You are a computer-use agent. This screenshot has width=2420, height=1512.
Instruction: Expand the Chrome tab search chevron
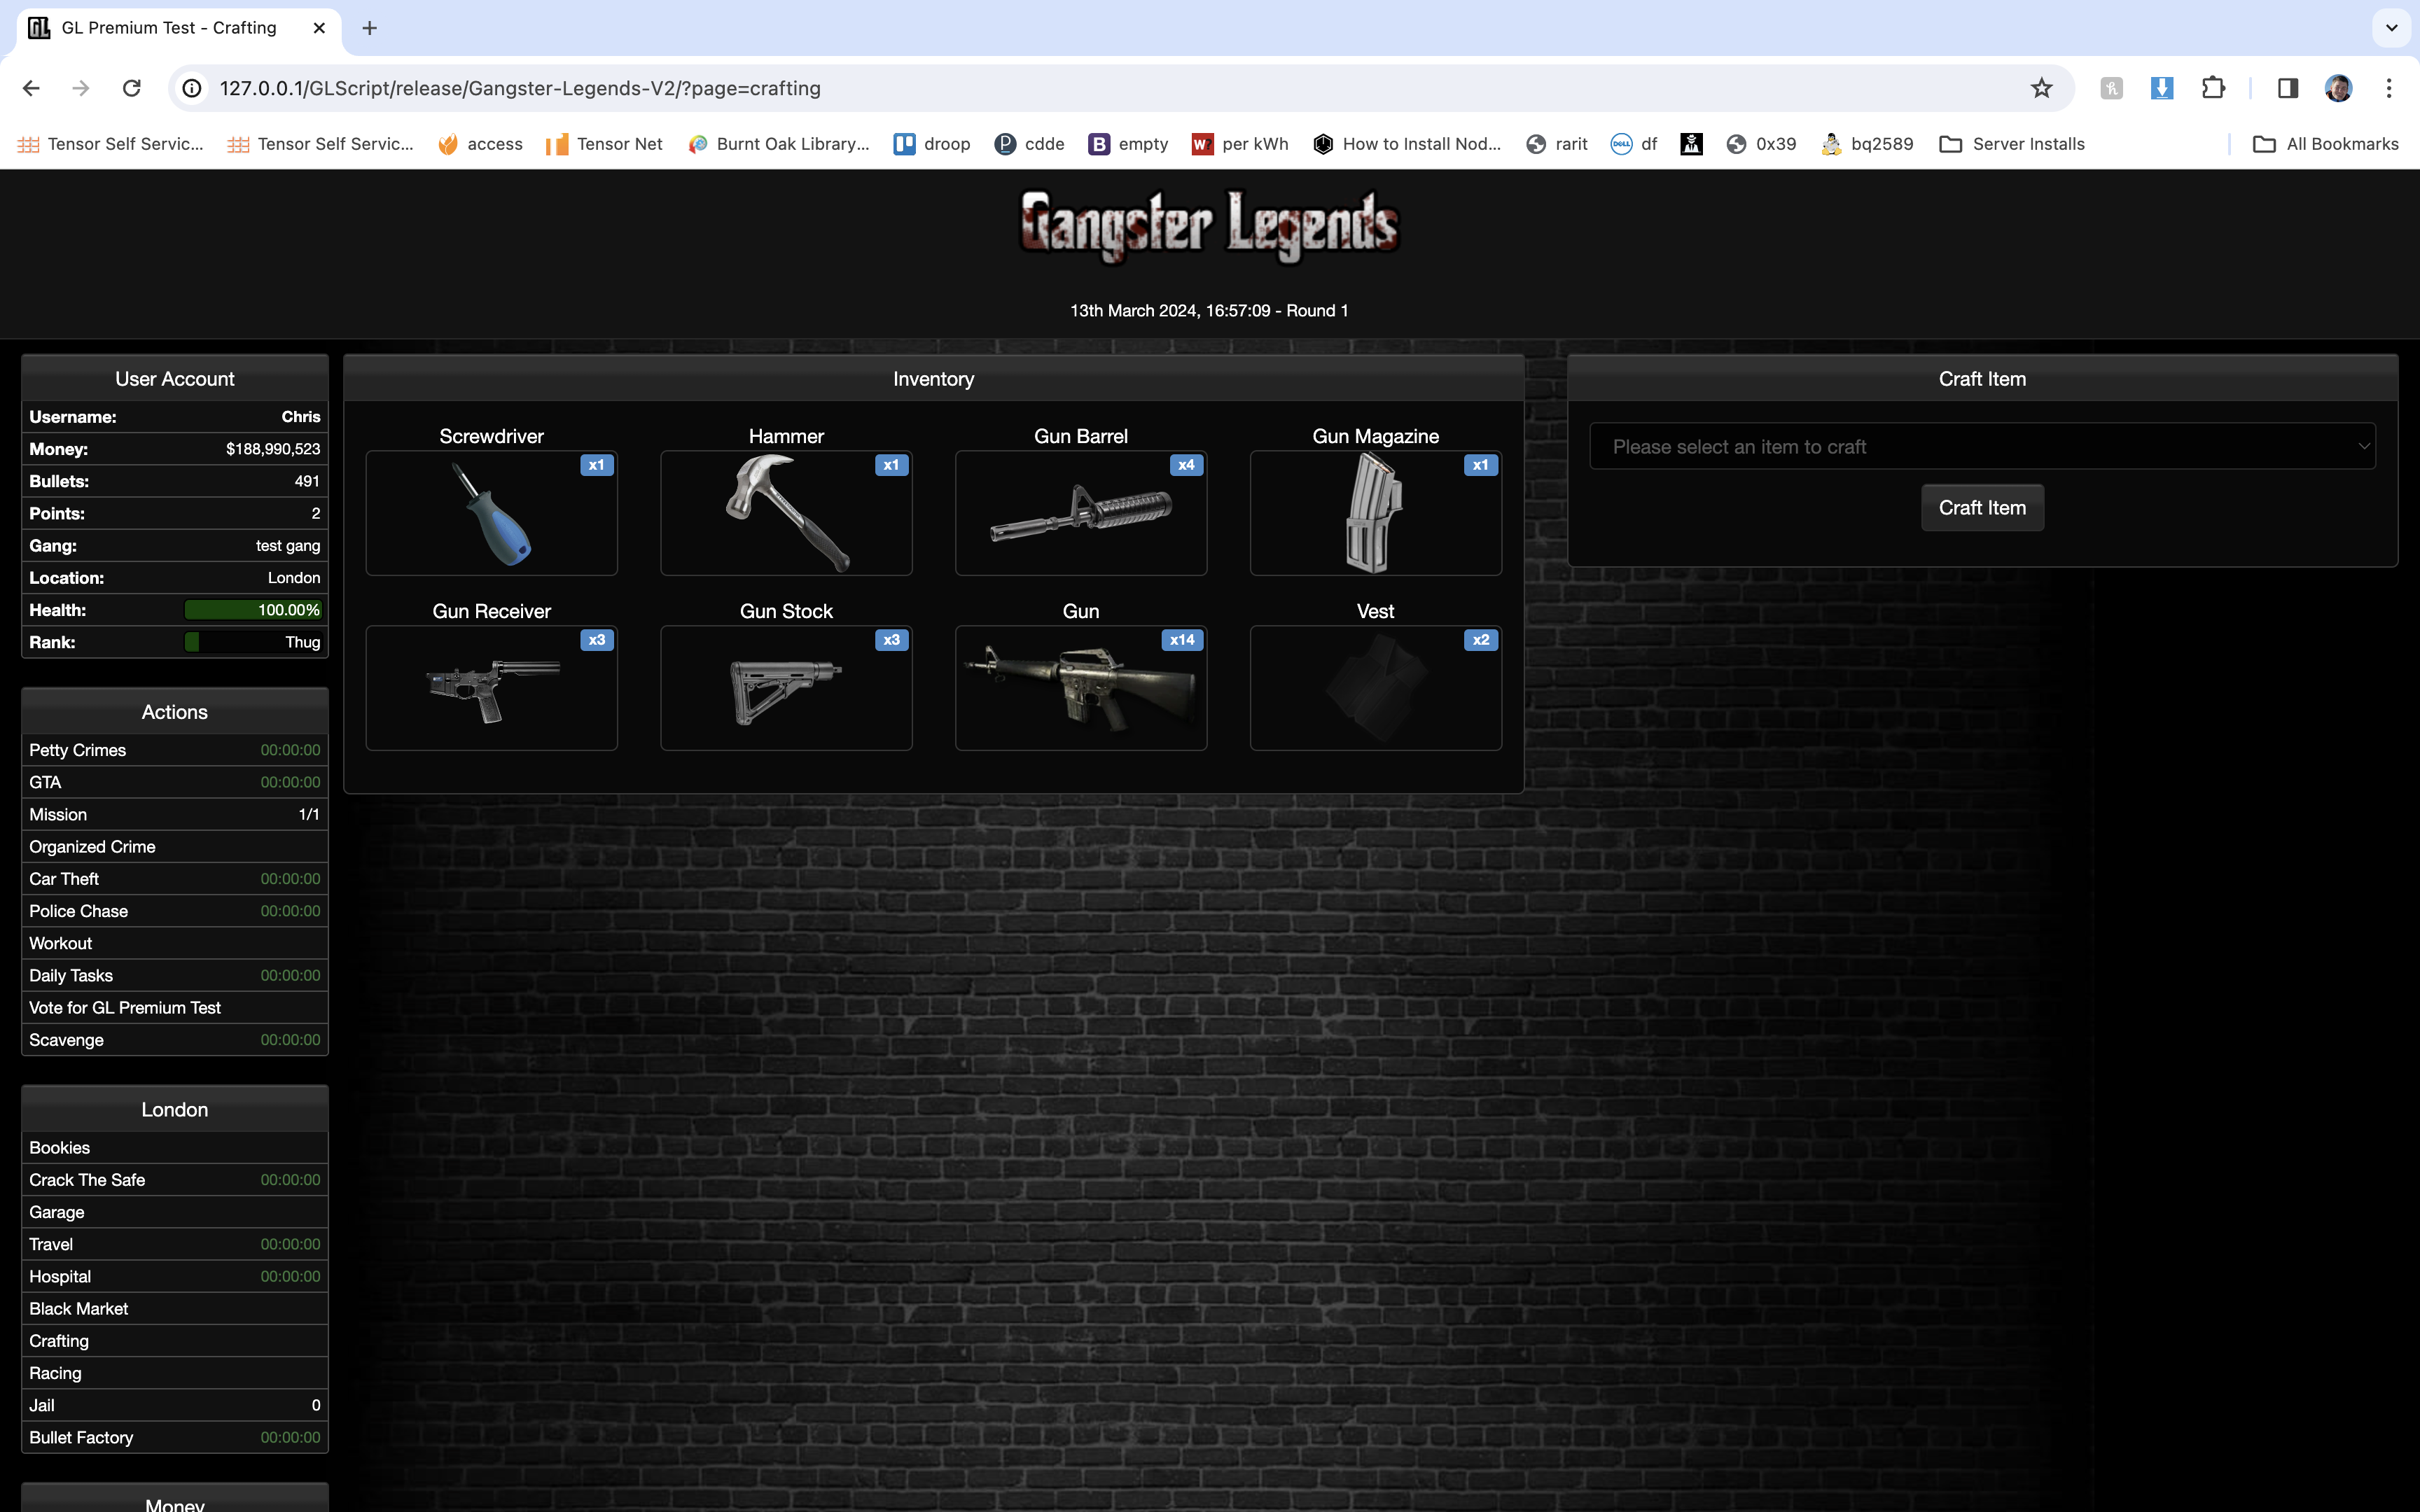2391,28
